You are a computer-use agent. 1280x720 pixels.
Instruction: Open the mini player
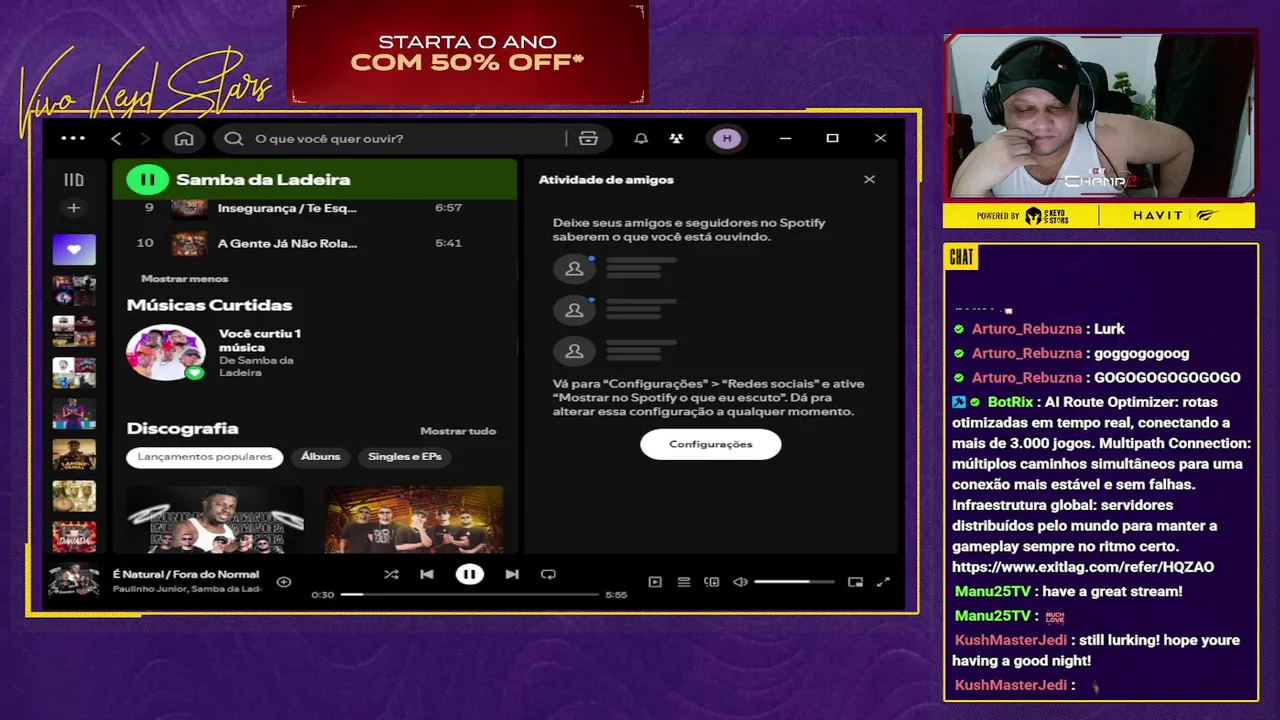855,582
